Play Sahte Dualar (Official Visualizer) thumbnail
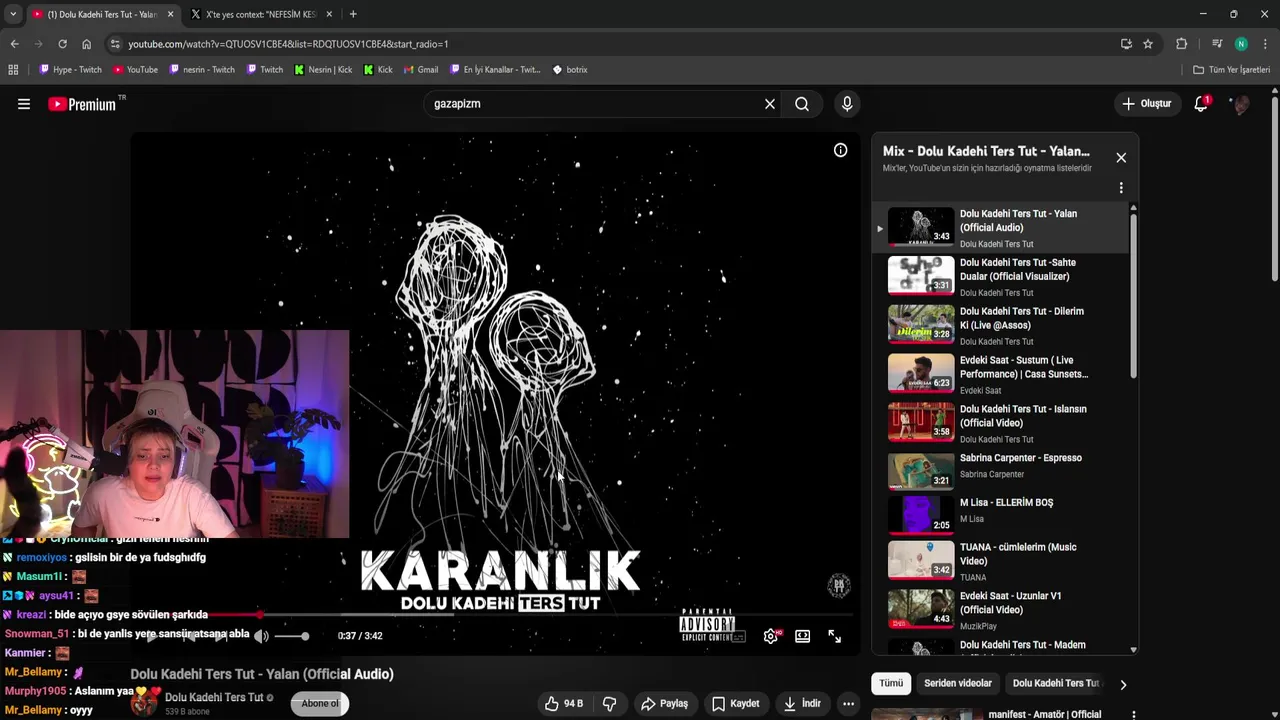This screenshot has height=720, width=1280. 921,275
